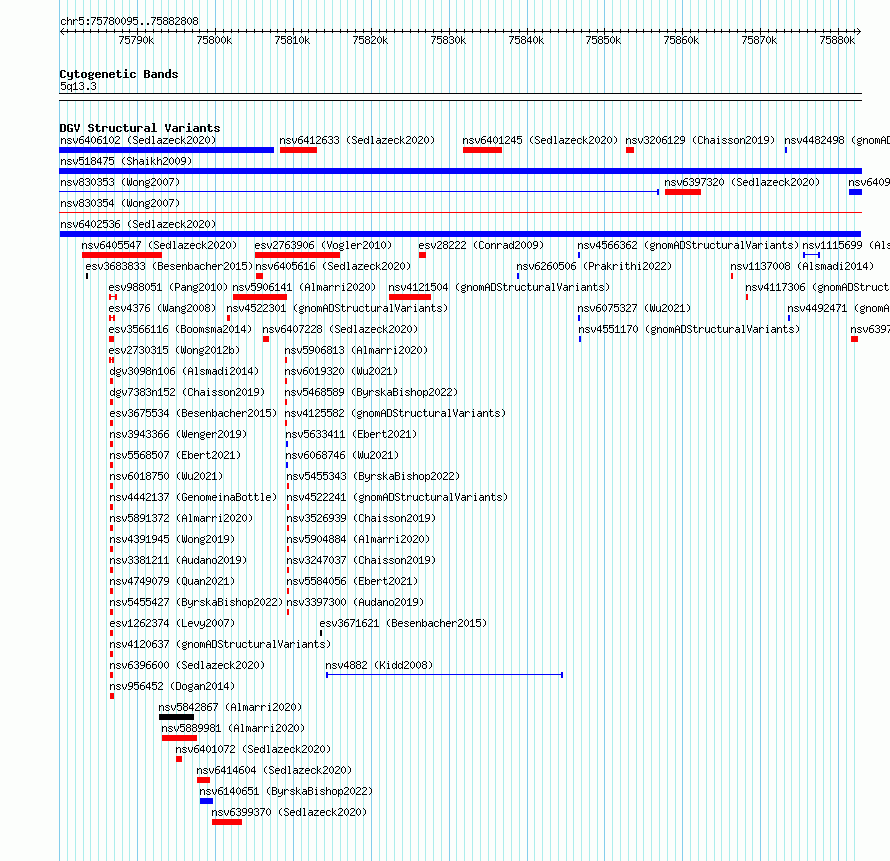This screenshot has width=890, height=861.
Task: Click the red bar under esv2763906
Action: [x=297, y=255]
